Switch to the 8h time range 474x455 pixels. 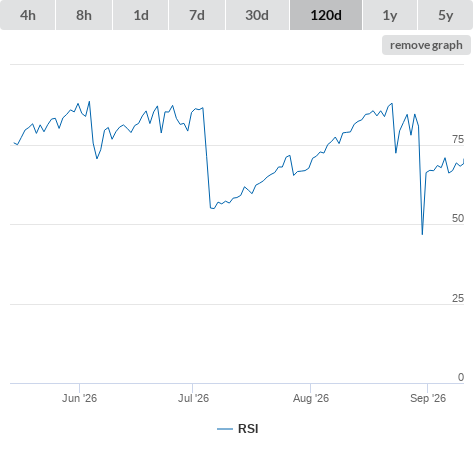click(84, 15)
